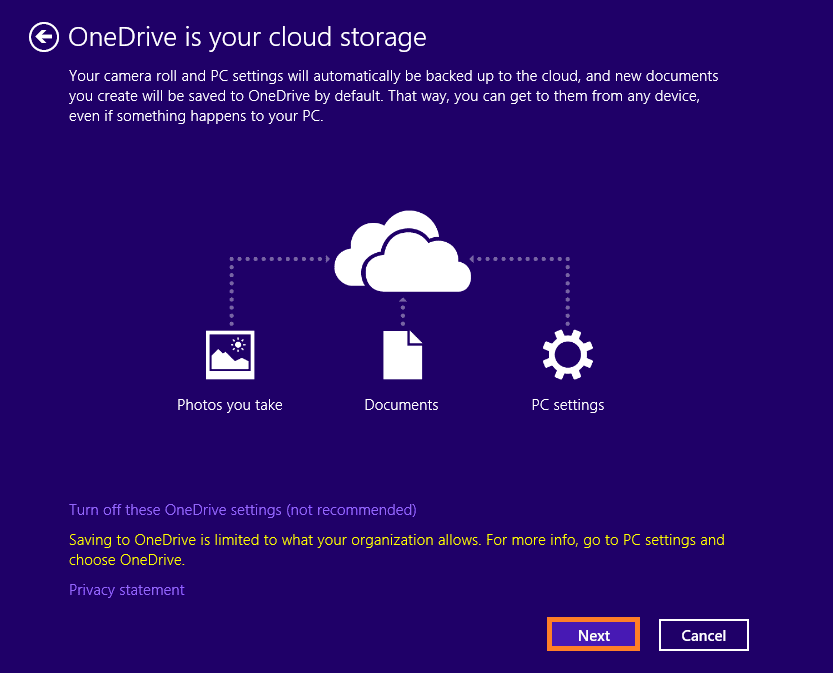Click the blank document icon
The height and width of the screenshot is (673, 833).
click(403, 355)
